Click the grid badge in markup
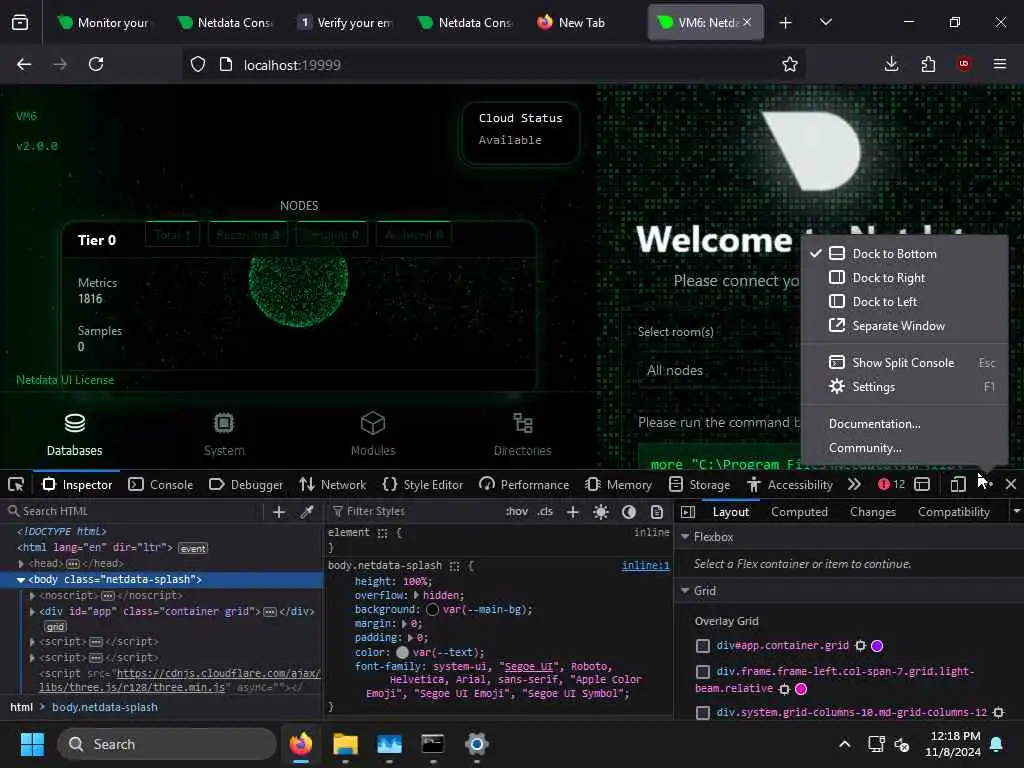The image size is (1024, 768). click(x=55, y=627)
